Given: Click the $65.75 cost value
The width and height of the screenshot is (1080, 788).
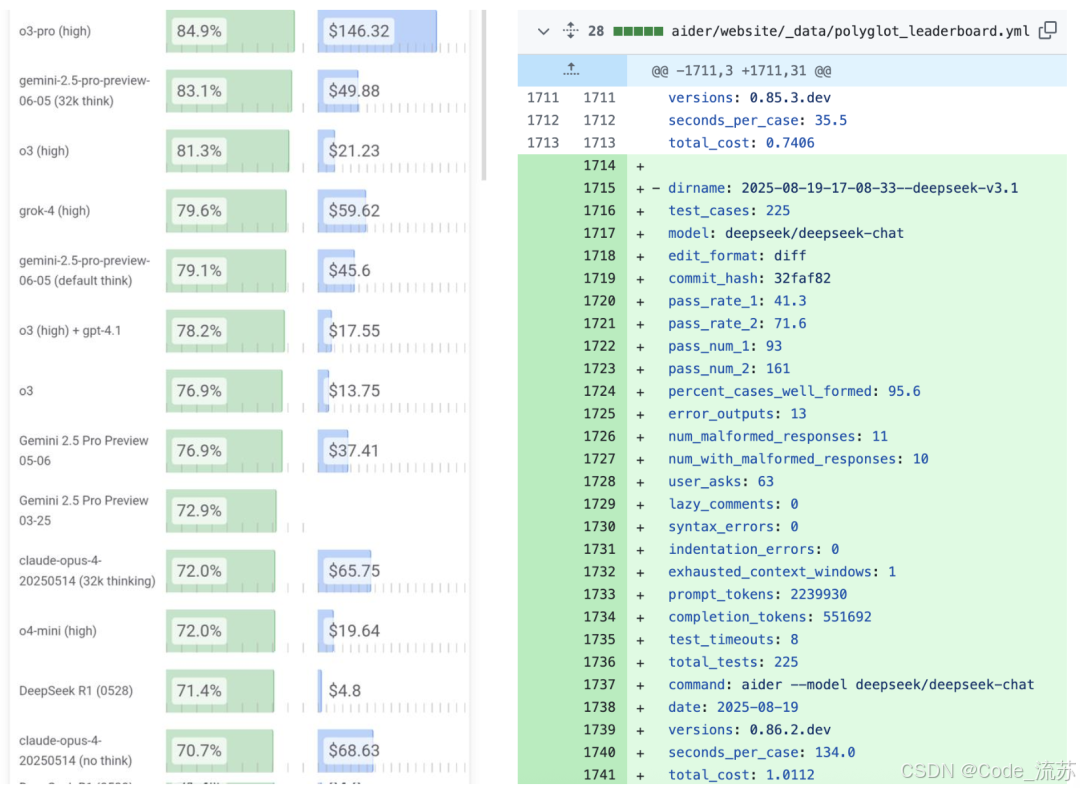Looking at the screenshot, I should click(353, 571).
